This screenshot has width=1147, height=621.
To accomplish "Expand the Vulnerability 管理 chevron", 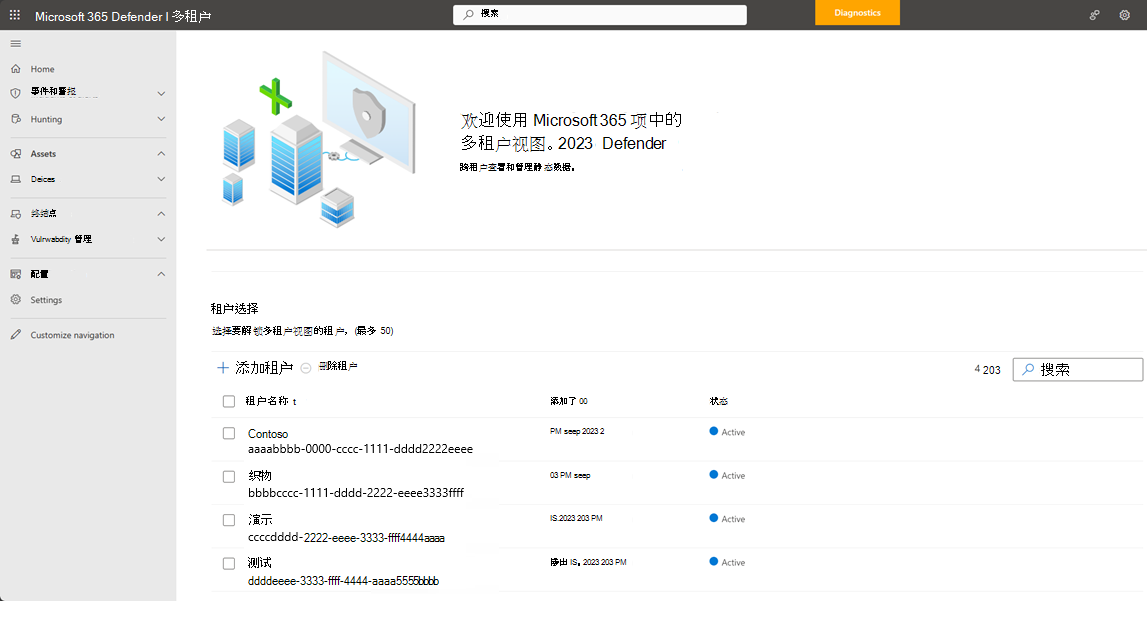I will click(x=162, y=239).
